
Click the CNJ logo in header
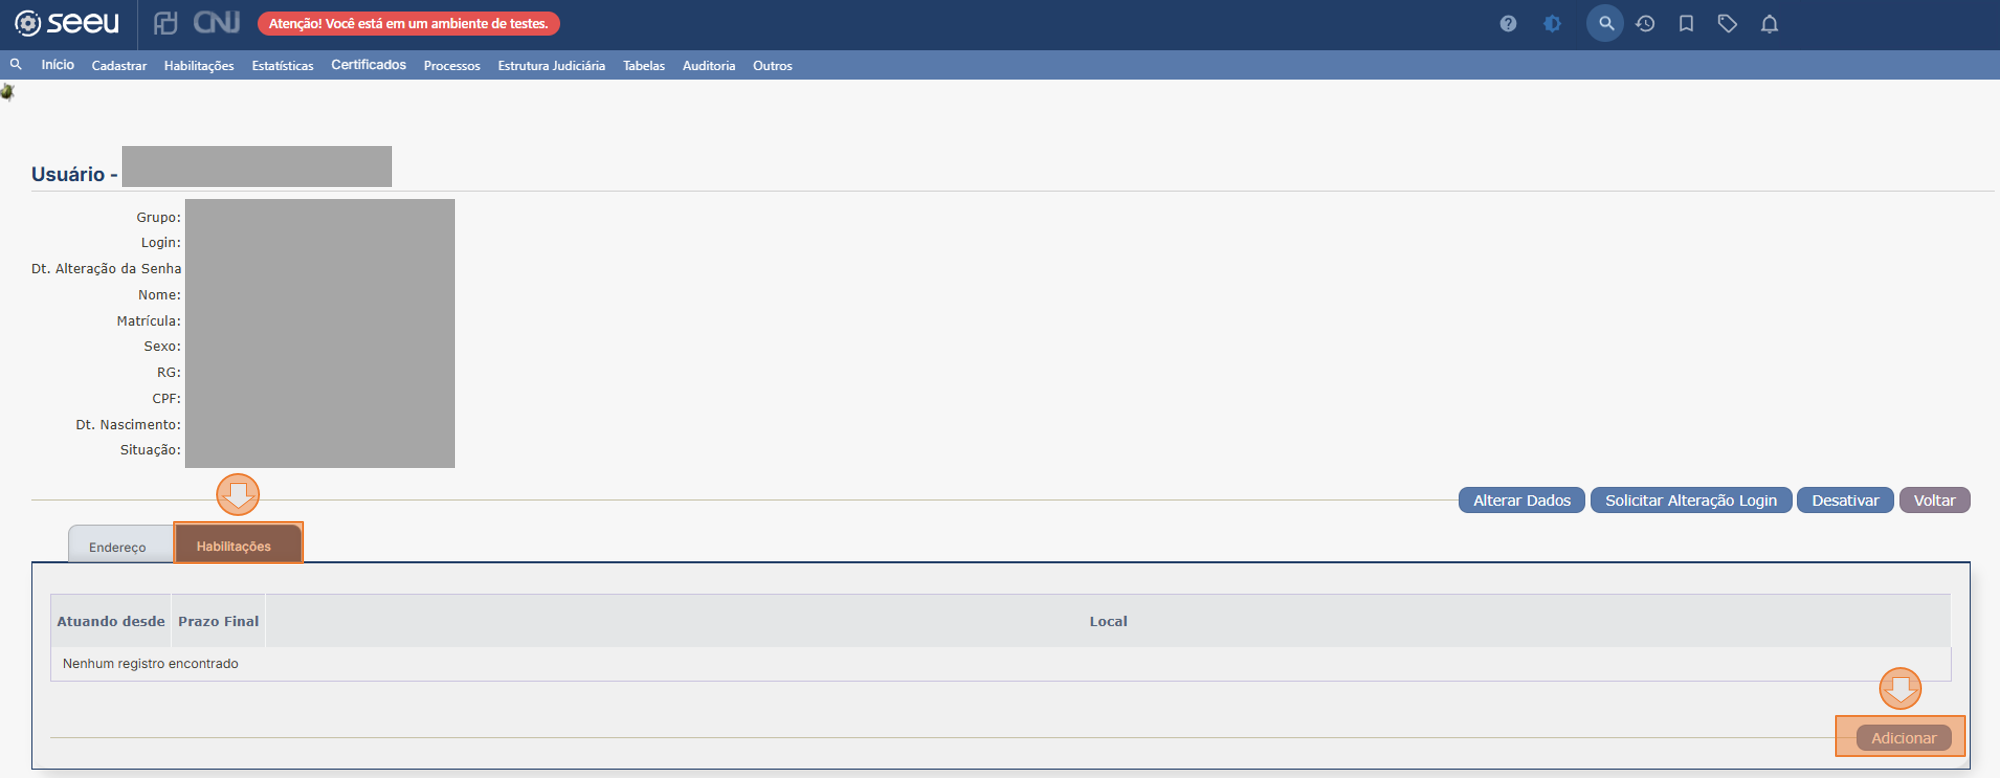coord(217,23)
